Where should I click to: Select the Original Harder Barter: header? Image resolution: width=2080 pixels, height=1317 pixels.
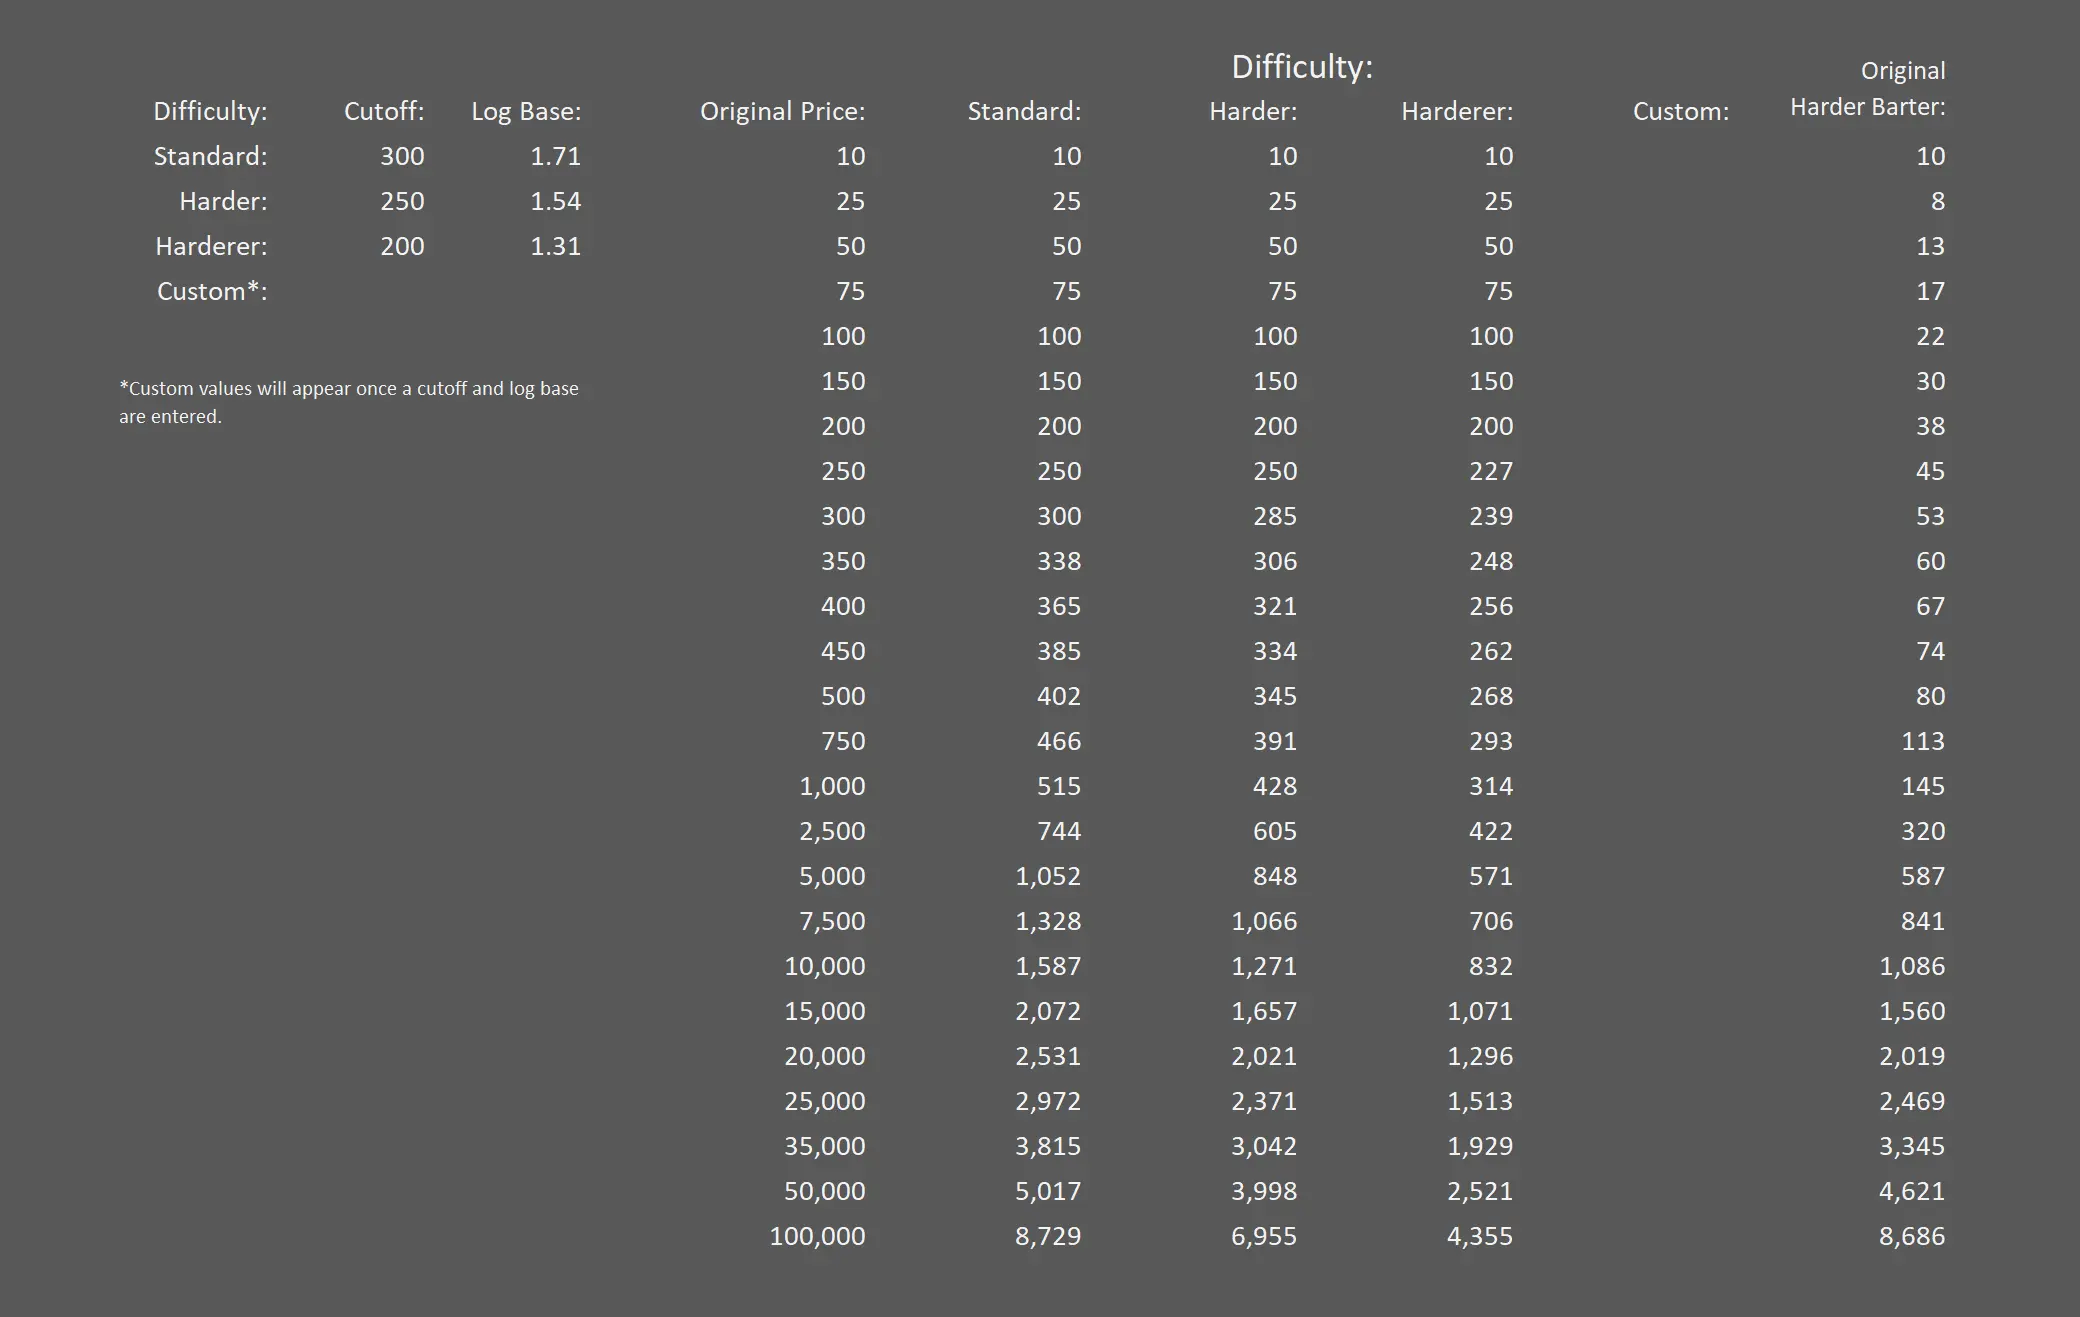pyautogui.click(x=1868, y=89)
